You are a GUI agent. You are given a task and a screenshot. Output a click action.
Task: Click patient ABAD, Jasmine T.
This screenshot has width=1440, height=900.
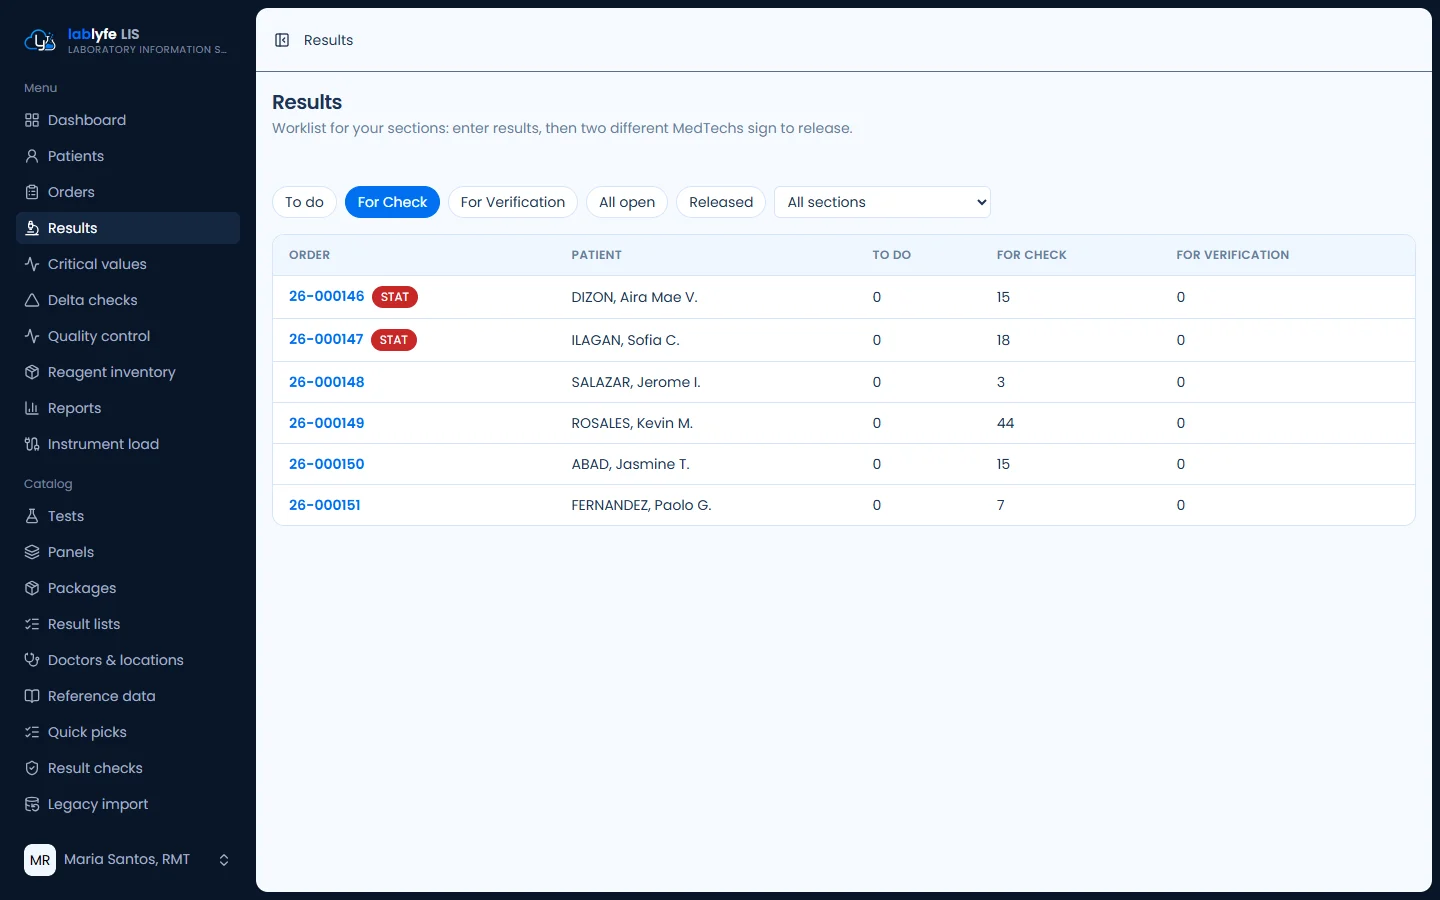tap(630, 464)
